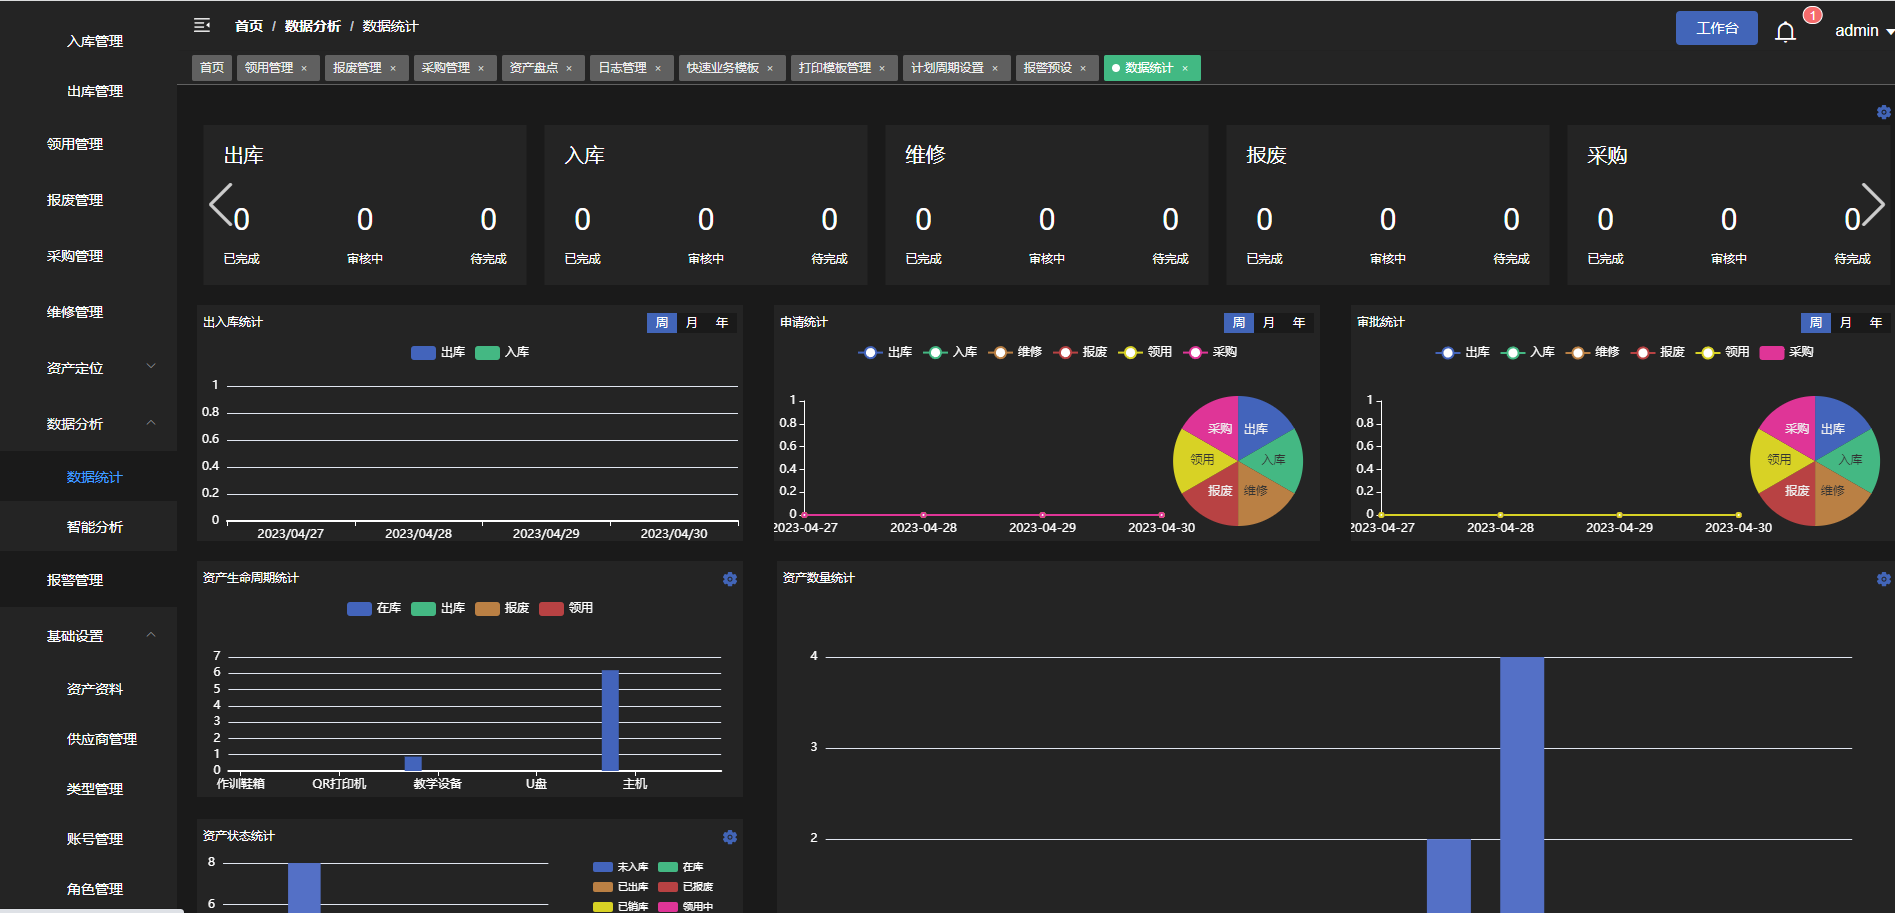Open 智能分析 in the sidebar
The height and width of the screenshot is (913, 1895).
point(95,527)
